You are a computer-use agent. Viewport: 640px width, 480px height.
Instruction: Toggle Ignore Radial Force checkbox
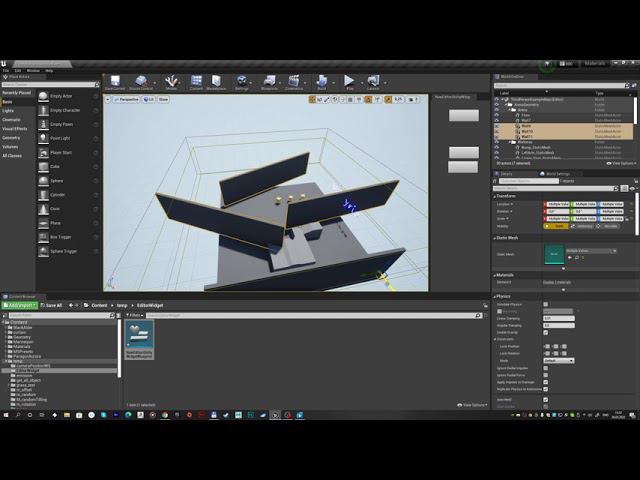click(546, 375)
